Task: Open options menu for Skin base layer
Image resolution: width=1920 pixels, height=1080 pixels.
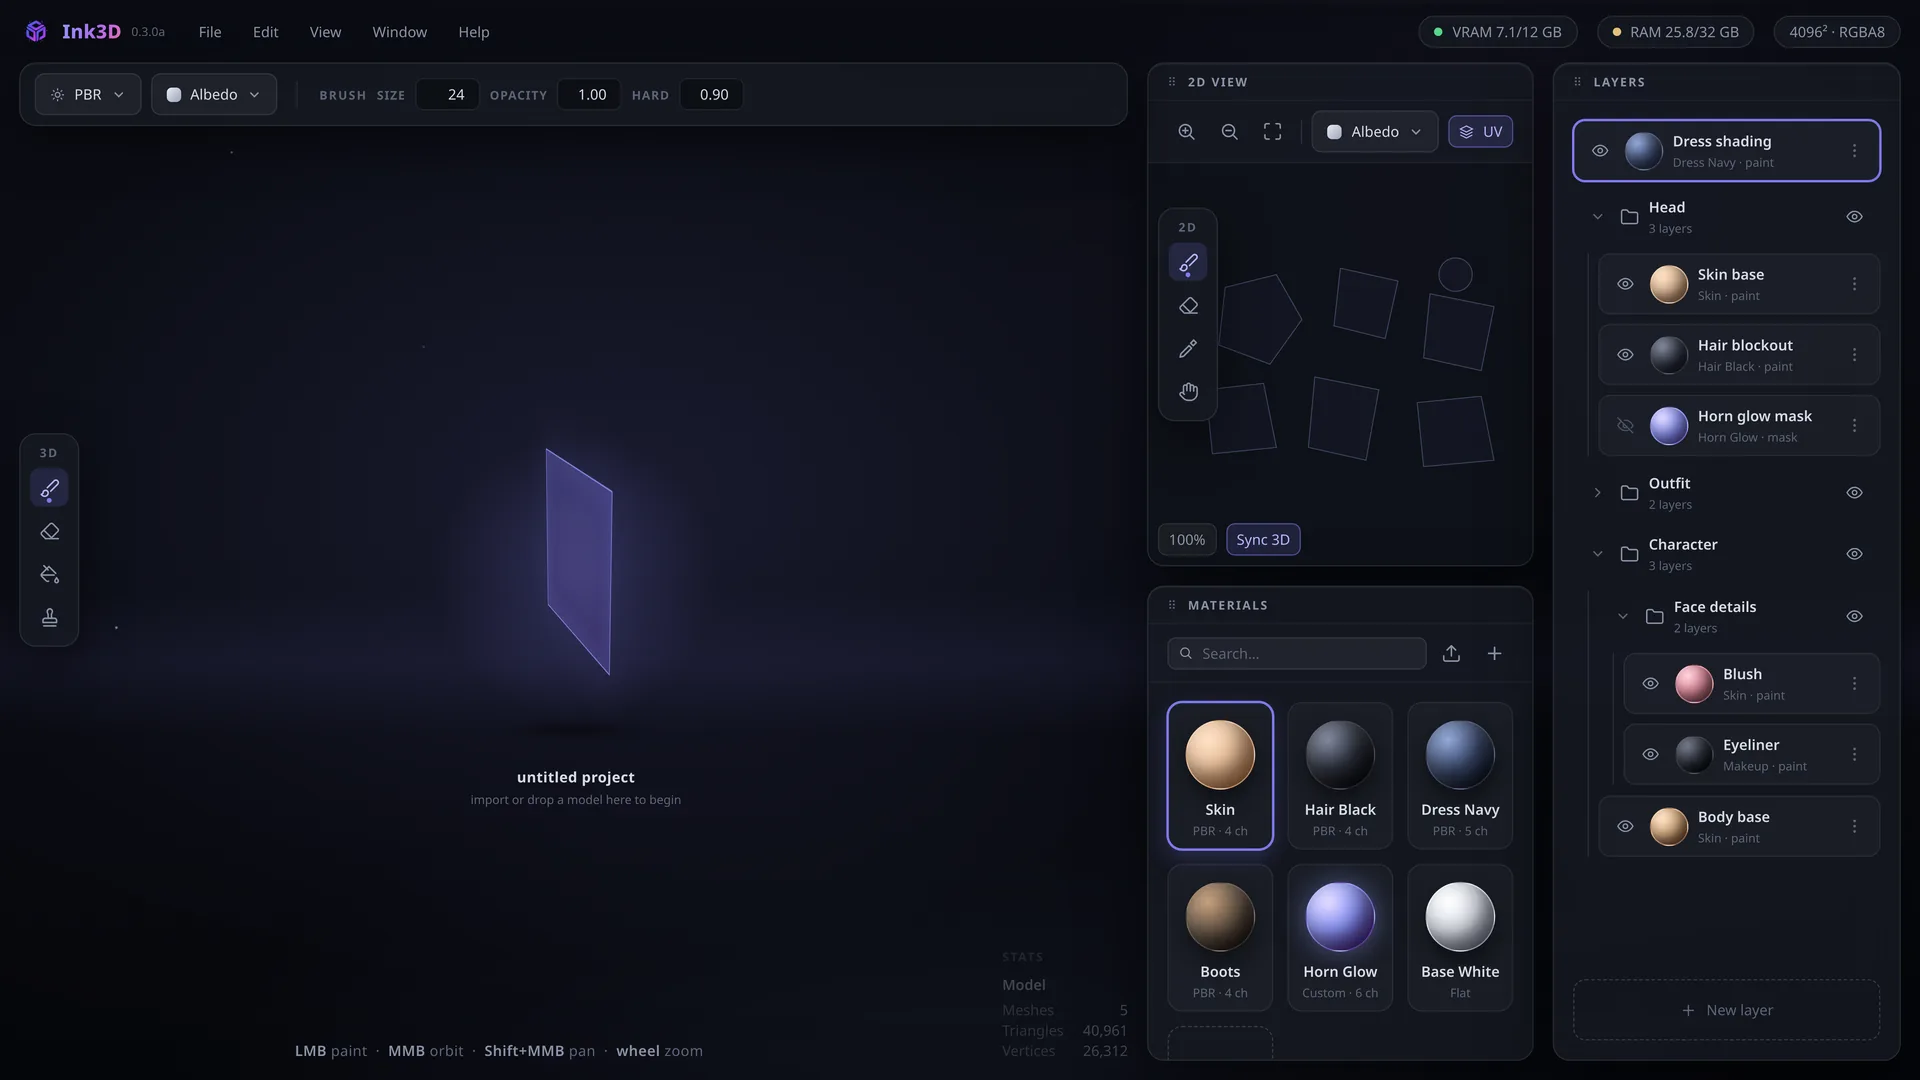Action: (x=1854, y=285)
